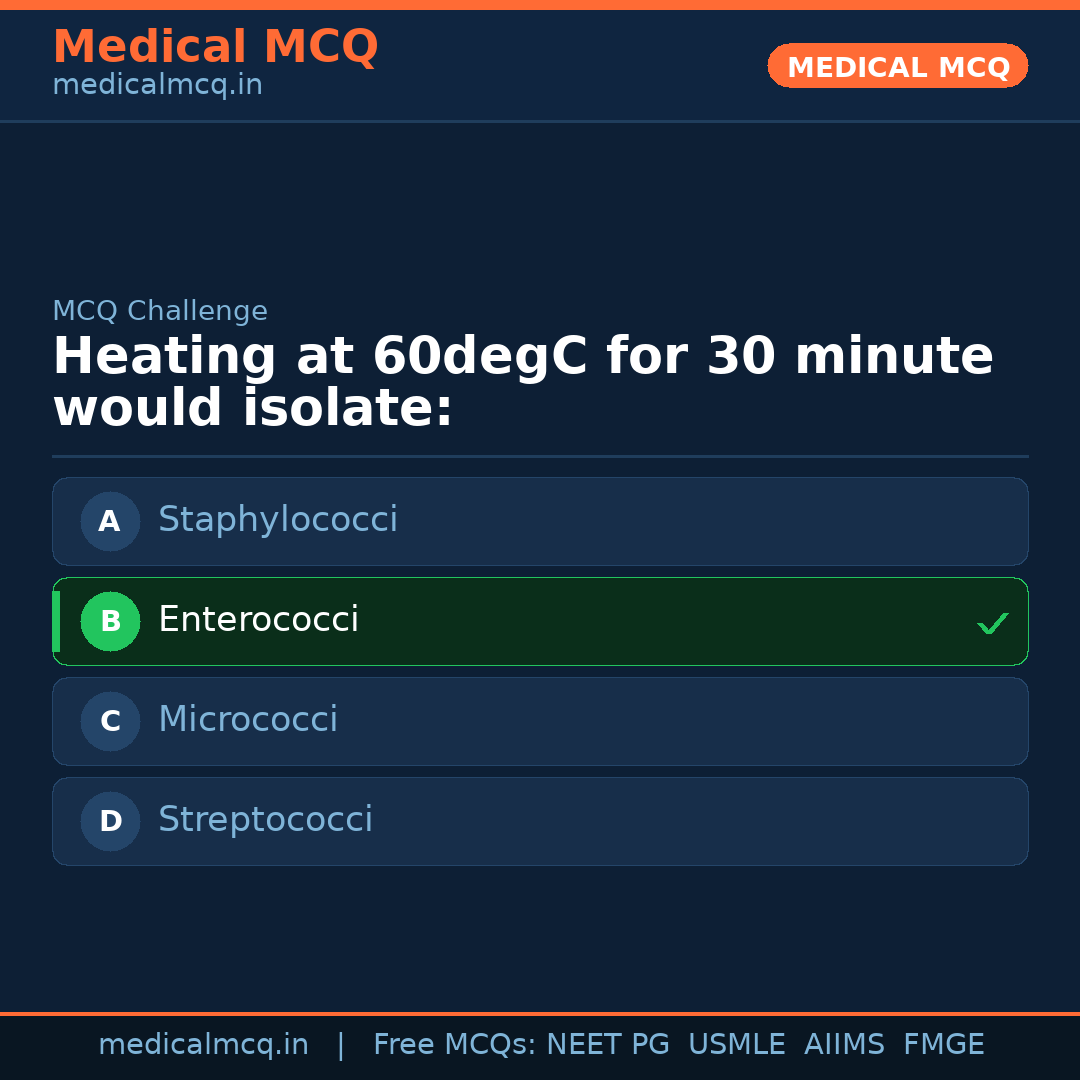The height and width of the screenshot is (1080, 1080).
Task: Click the USMLE footer label
Action: pos(736,1045)
